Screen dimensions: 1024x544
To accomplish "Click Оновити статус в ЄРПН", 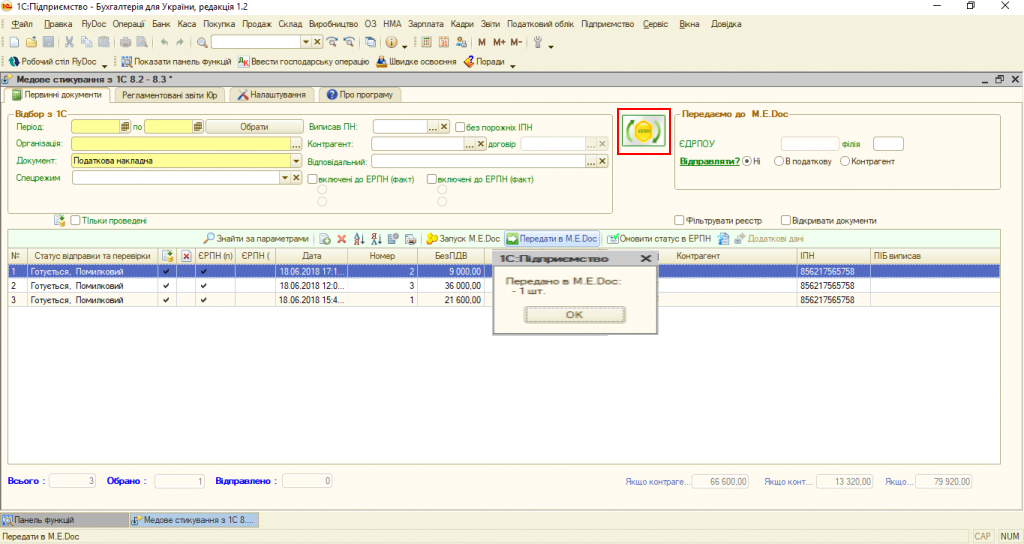I will [x=659, y=239].
